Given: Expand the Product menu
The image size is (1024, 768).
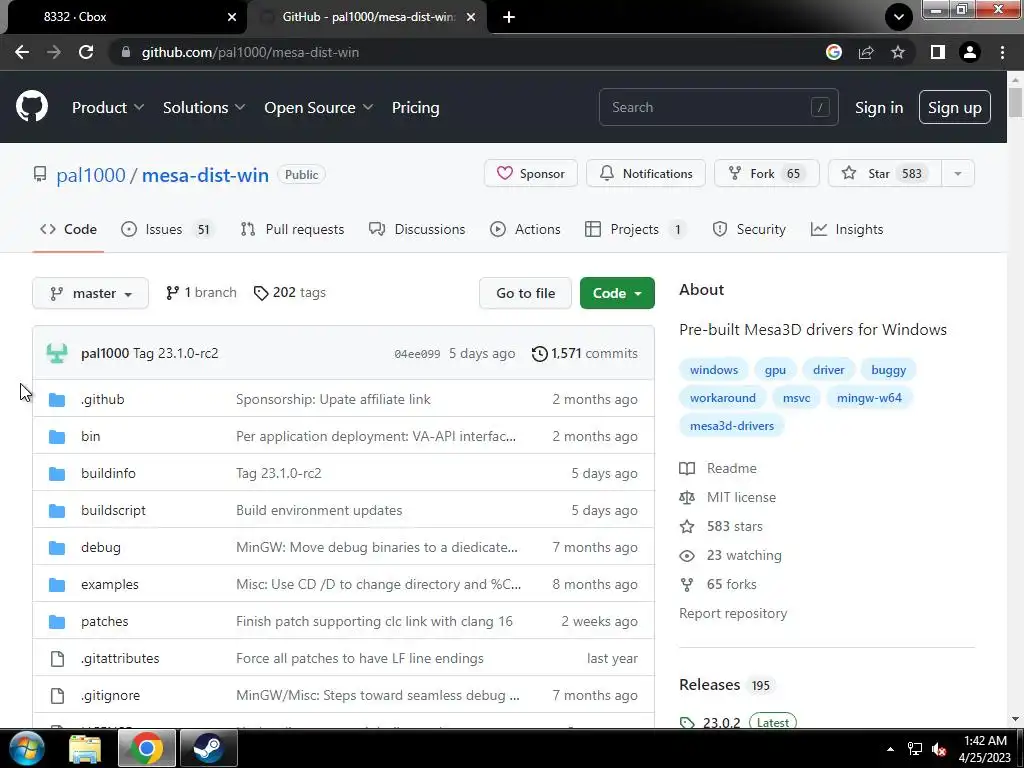Looking at the screenshot, I should pos(108,108).
